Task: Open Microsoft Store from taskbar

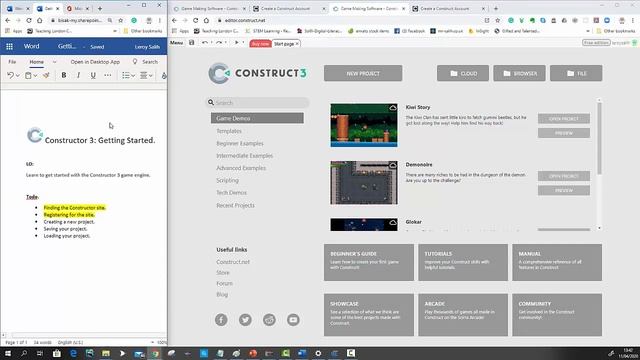Action: point(57,353)
